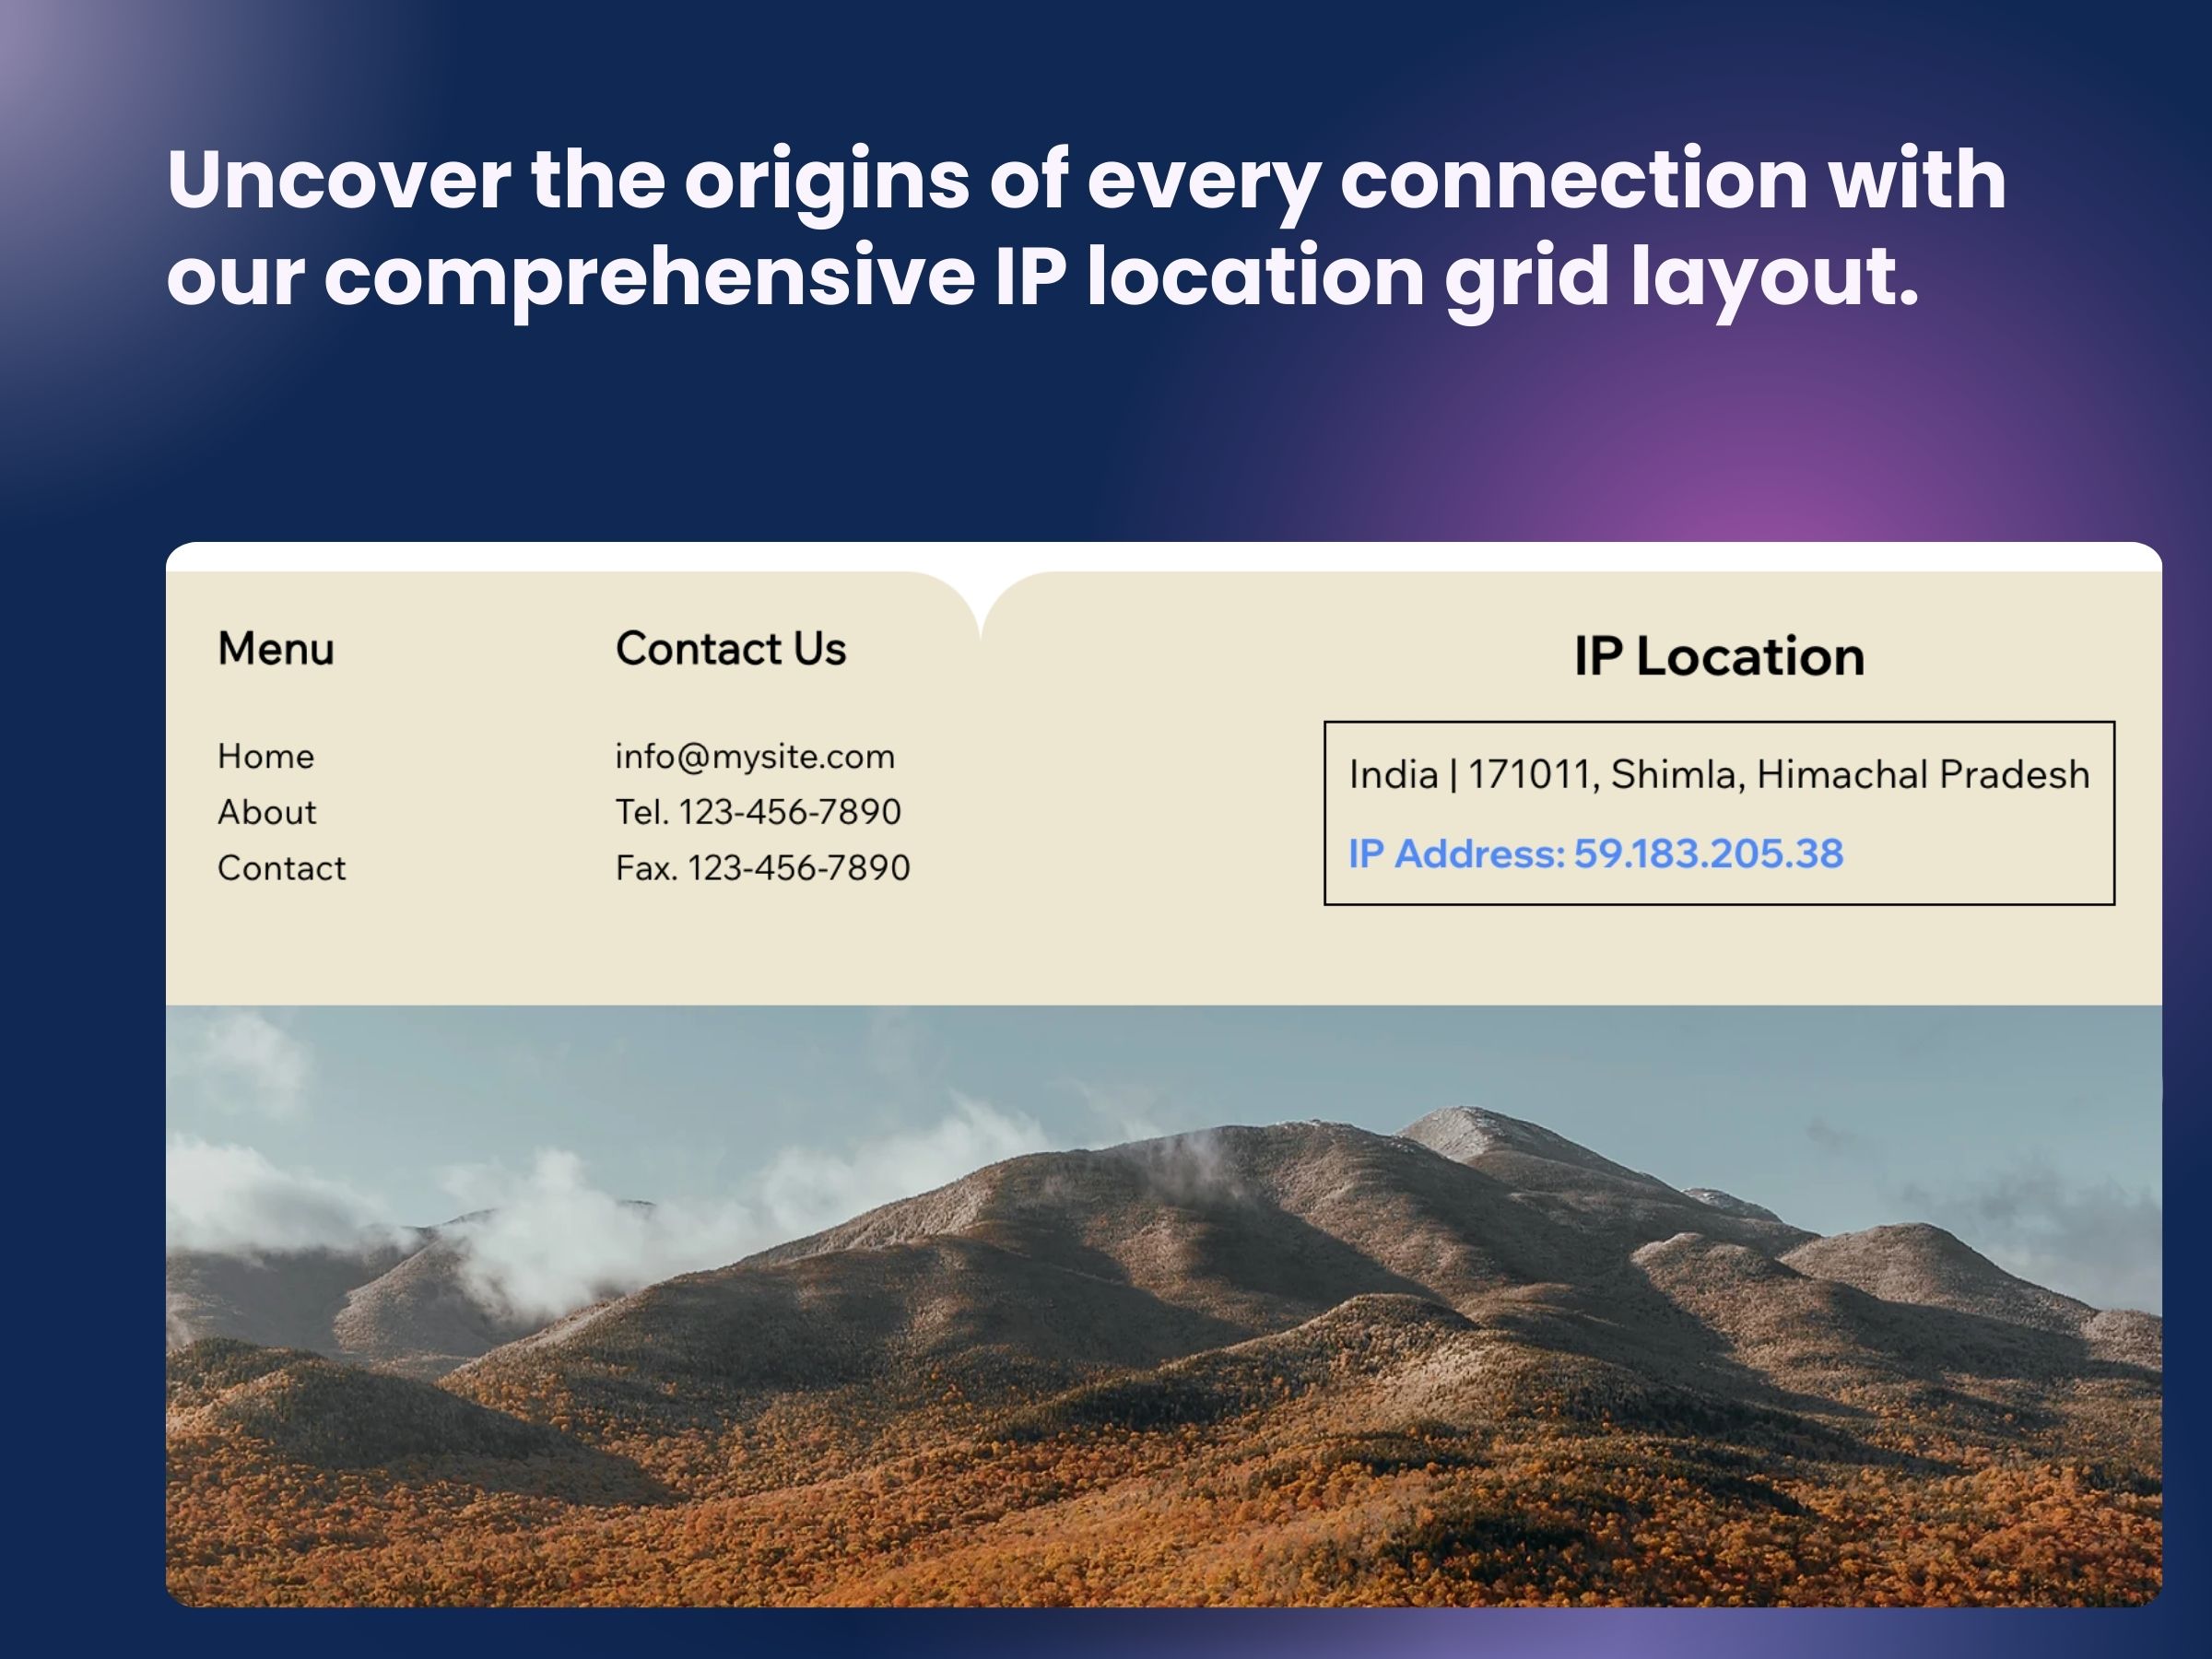Open the Contact menu link
This screenshot has width=2212, height=1659.
click(282, 868)
